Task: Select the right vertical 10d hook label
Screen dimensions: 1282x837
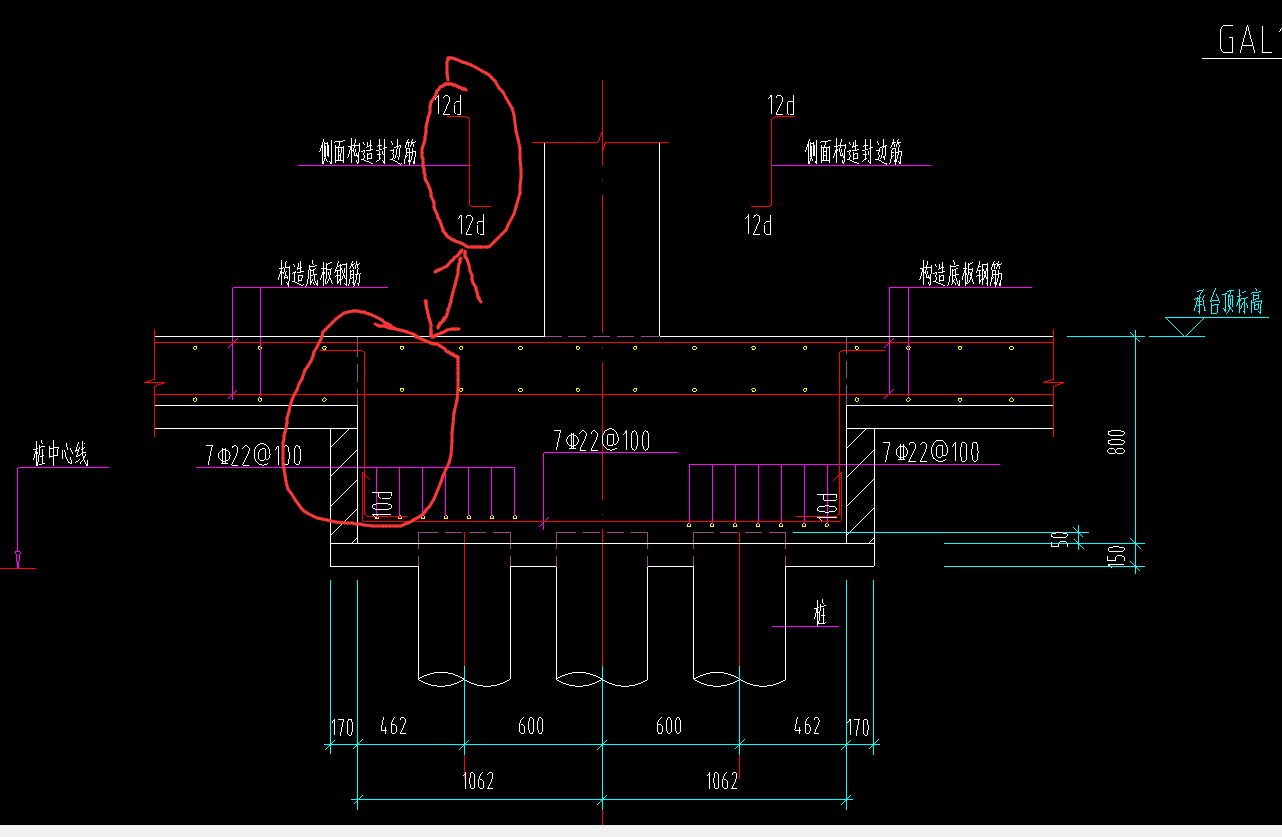Action: pos(827,505)
